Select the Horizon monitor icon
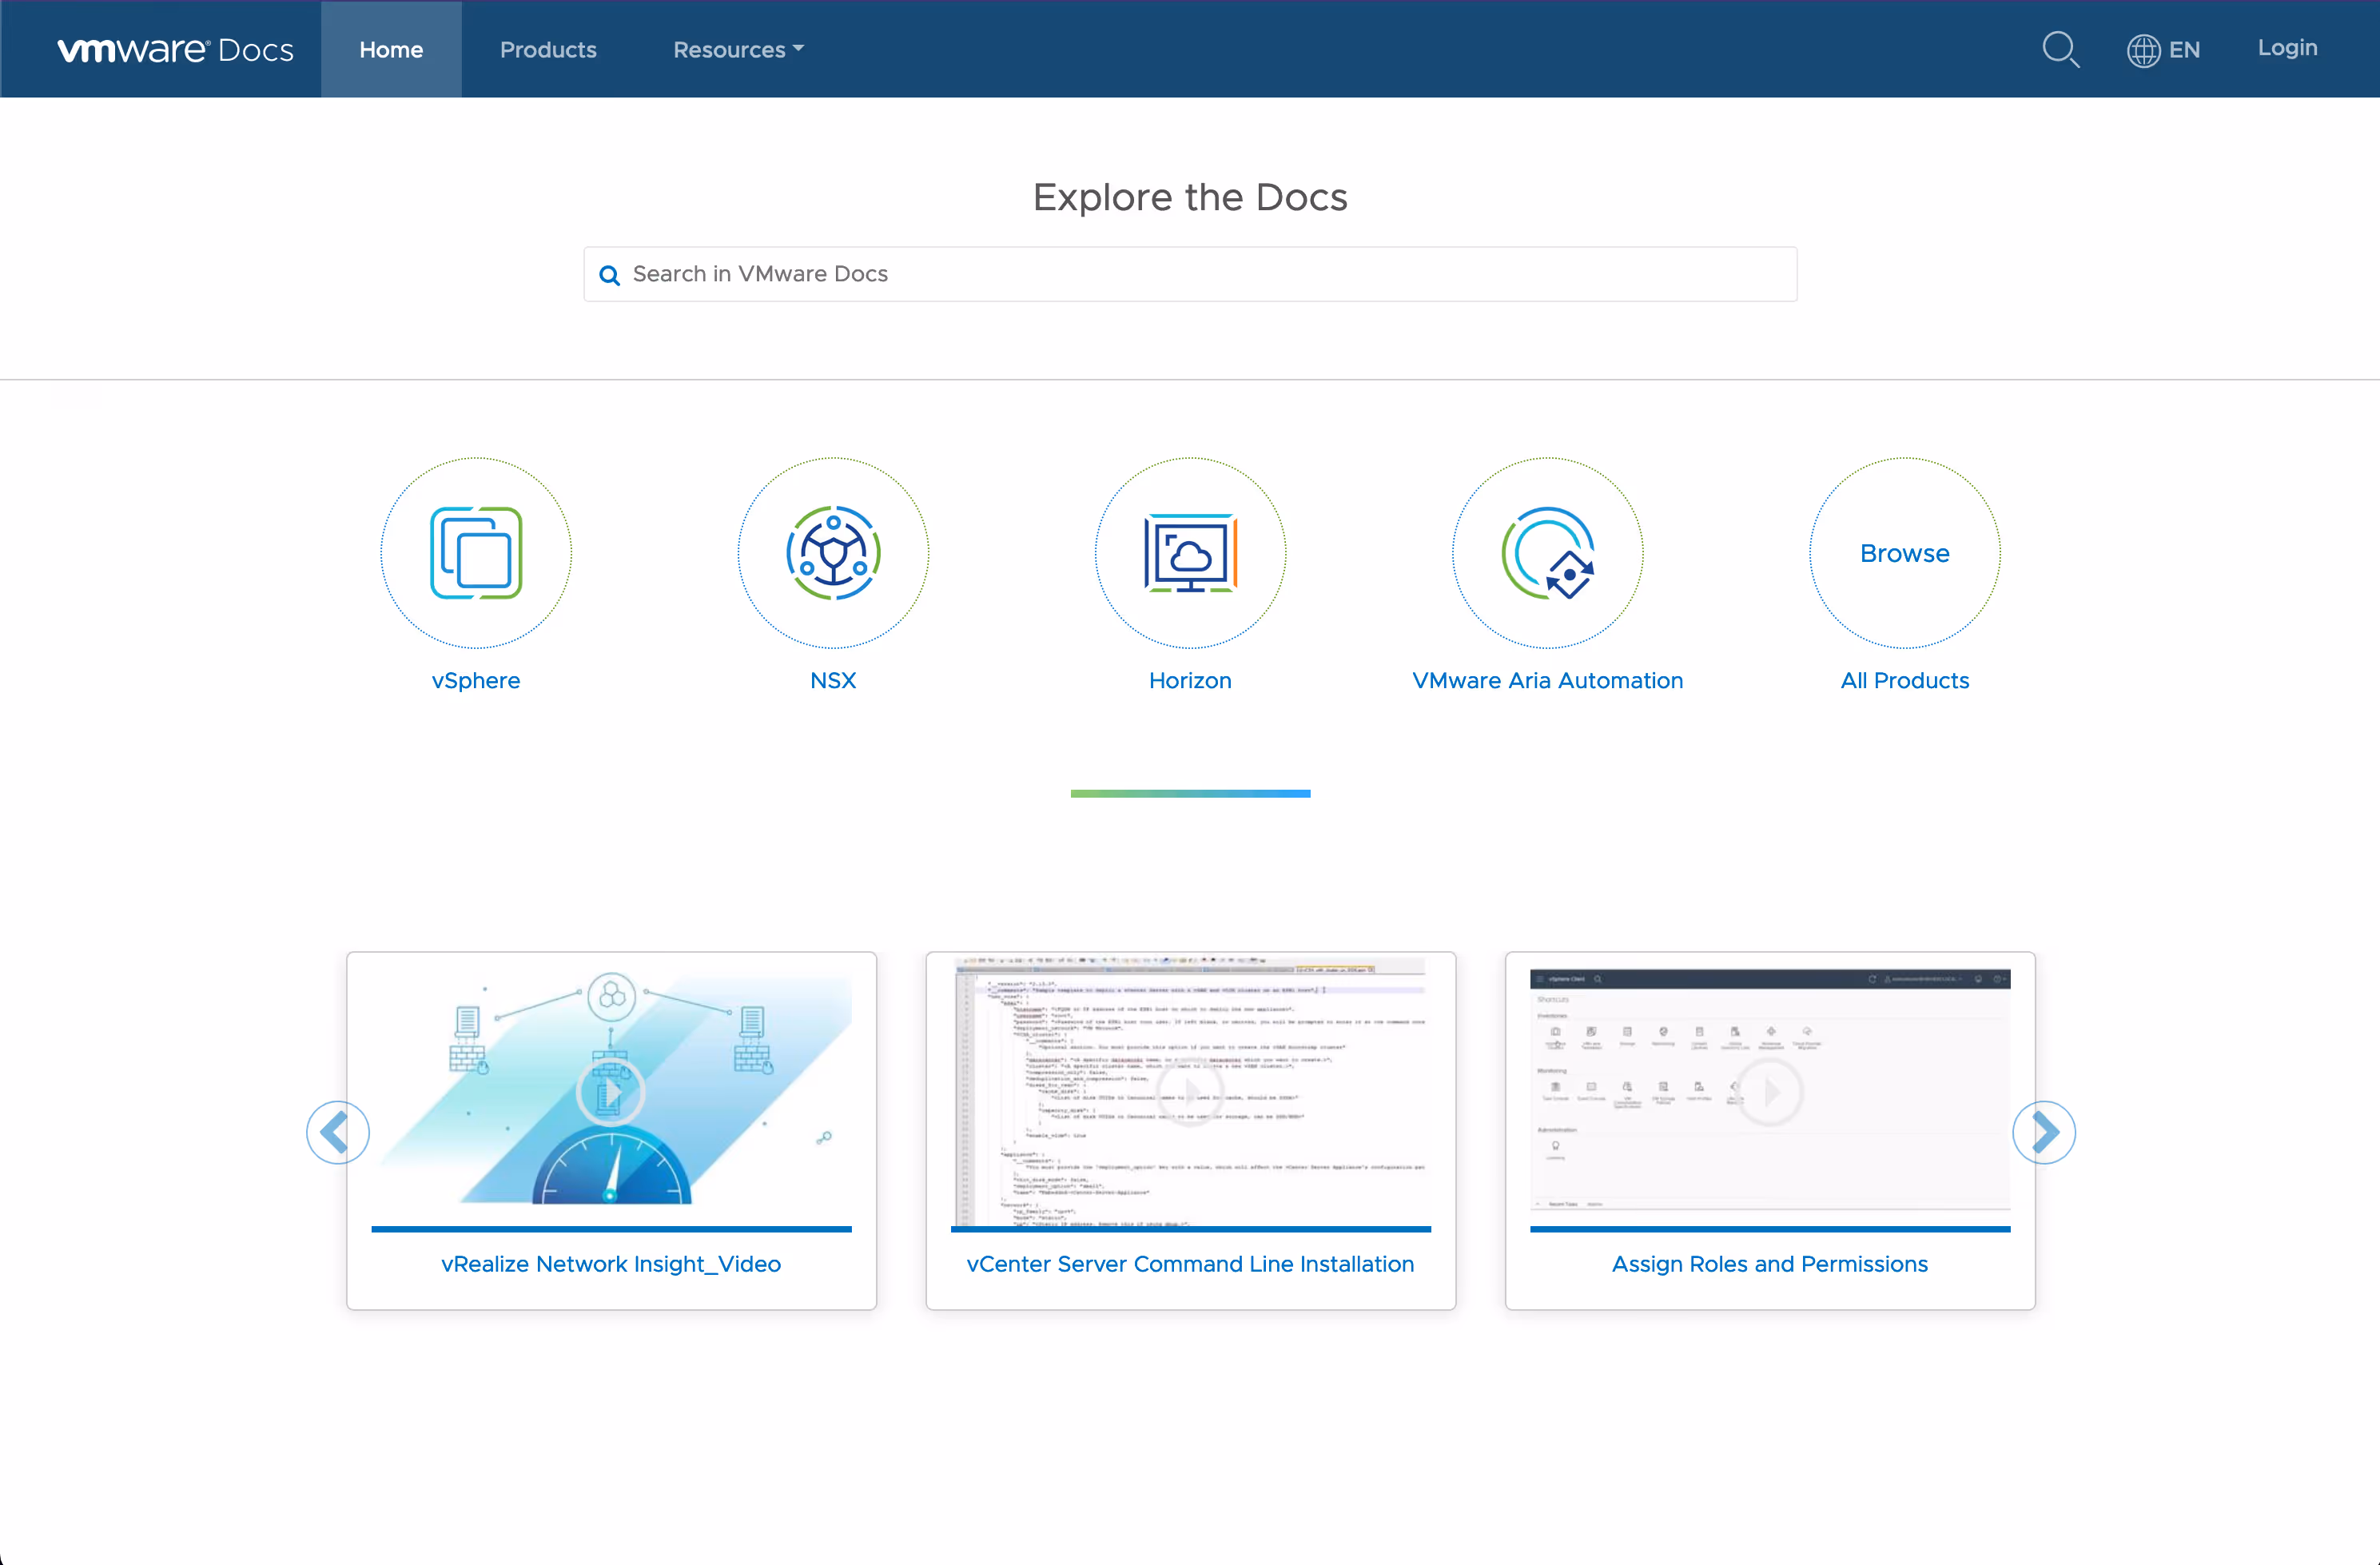The image size is (2380, 1565). point(1190,553)
